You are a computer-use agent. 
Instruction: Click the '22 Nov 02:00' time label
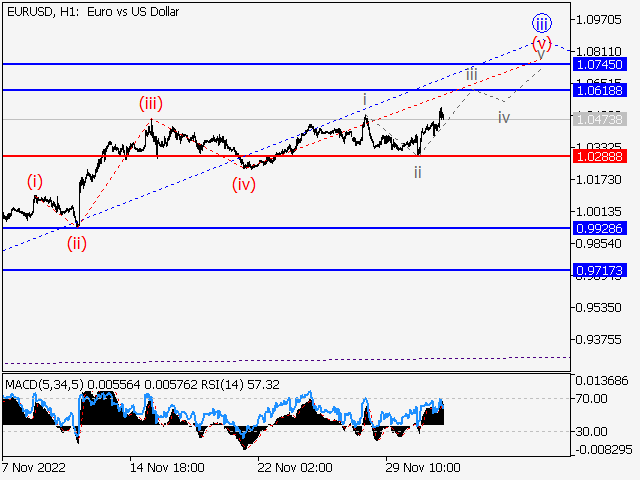[x=295, y=467]
